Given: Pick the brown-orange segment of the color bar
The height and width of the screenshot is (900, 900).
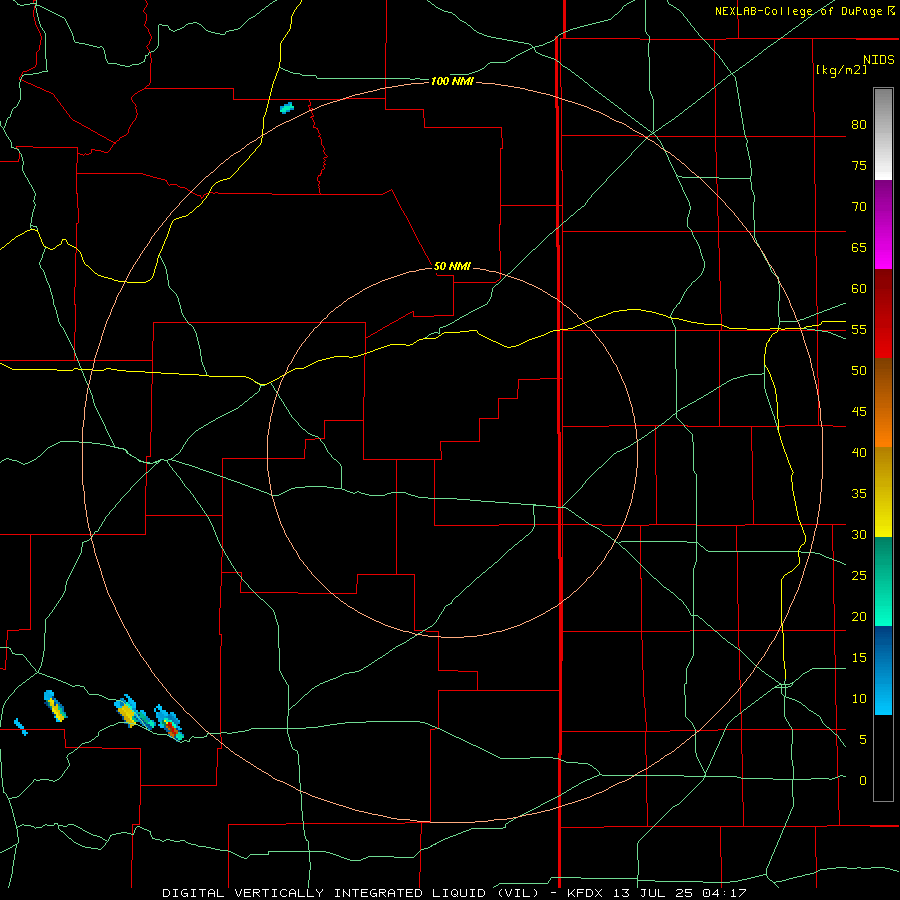Looking at the screenshot, I should tap(883, 402).
